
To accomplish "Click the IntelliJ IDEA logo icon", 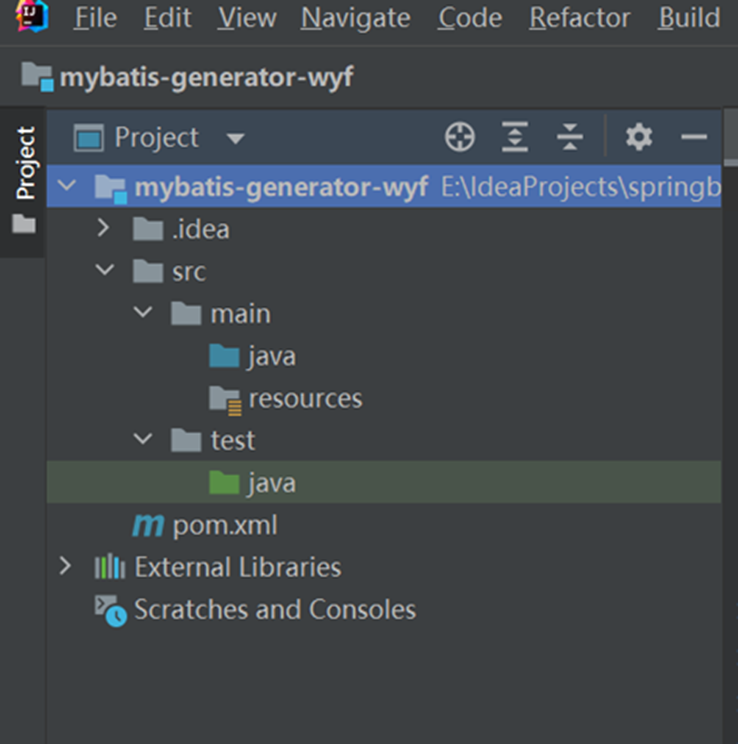I will [x=32, y=16].
